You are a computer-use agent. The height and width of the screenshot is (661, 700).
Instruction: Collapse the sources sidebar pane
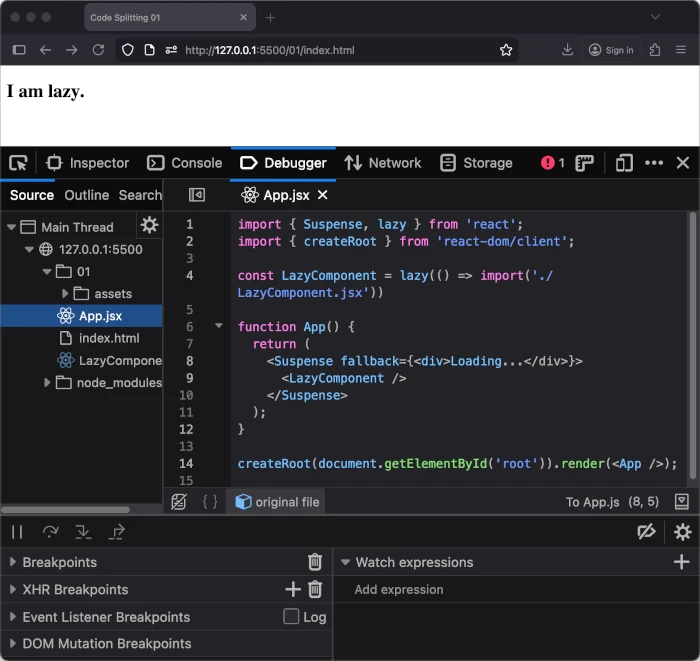pyautogui.click(x=197, y=195)
